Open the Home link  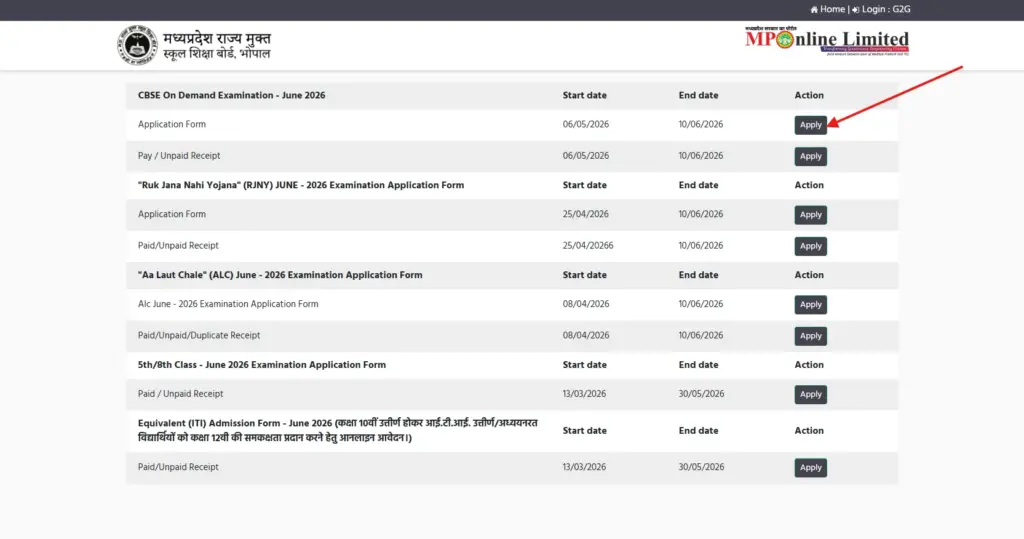pos(832,9)
